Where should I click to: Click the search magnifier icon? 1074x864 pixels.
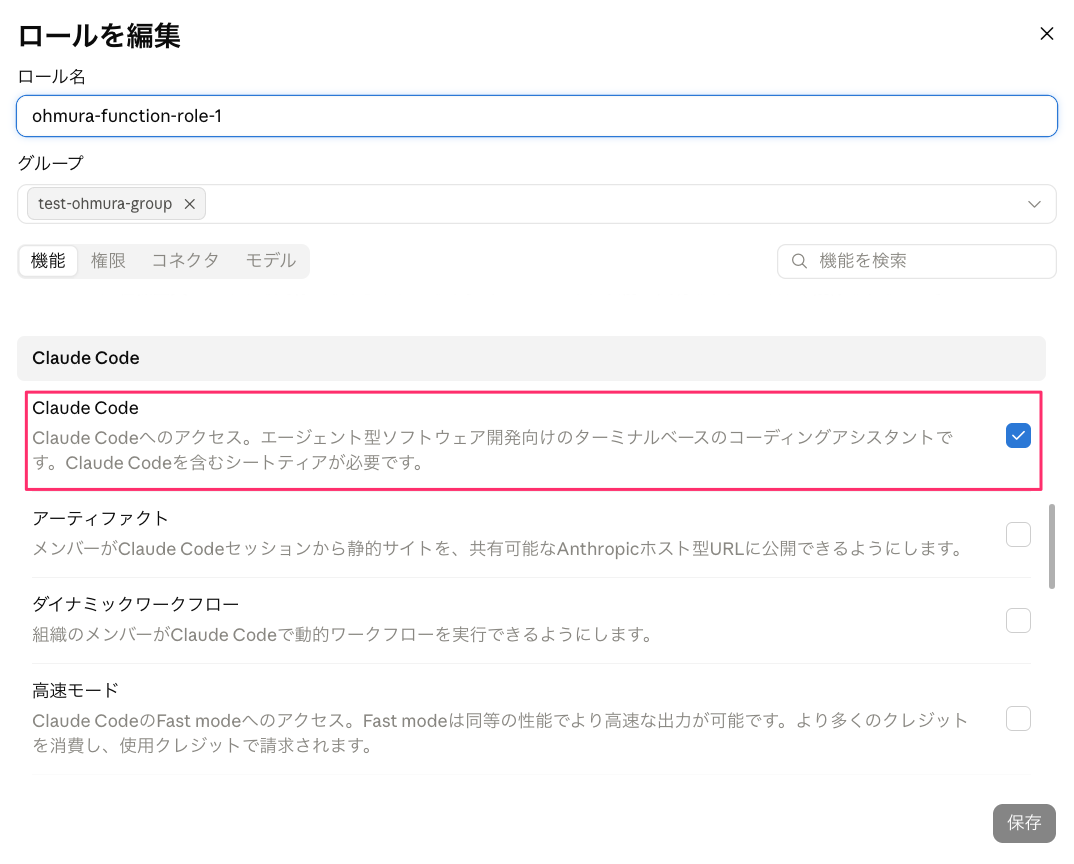799,261
